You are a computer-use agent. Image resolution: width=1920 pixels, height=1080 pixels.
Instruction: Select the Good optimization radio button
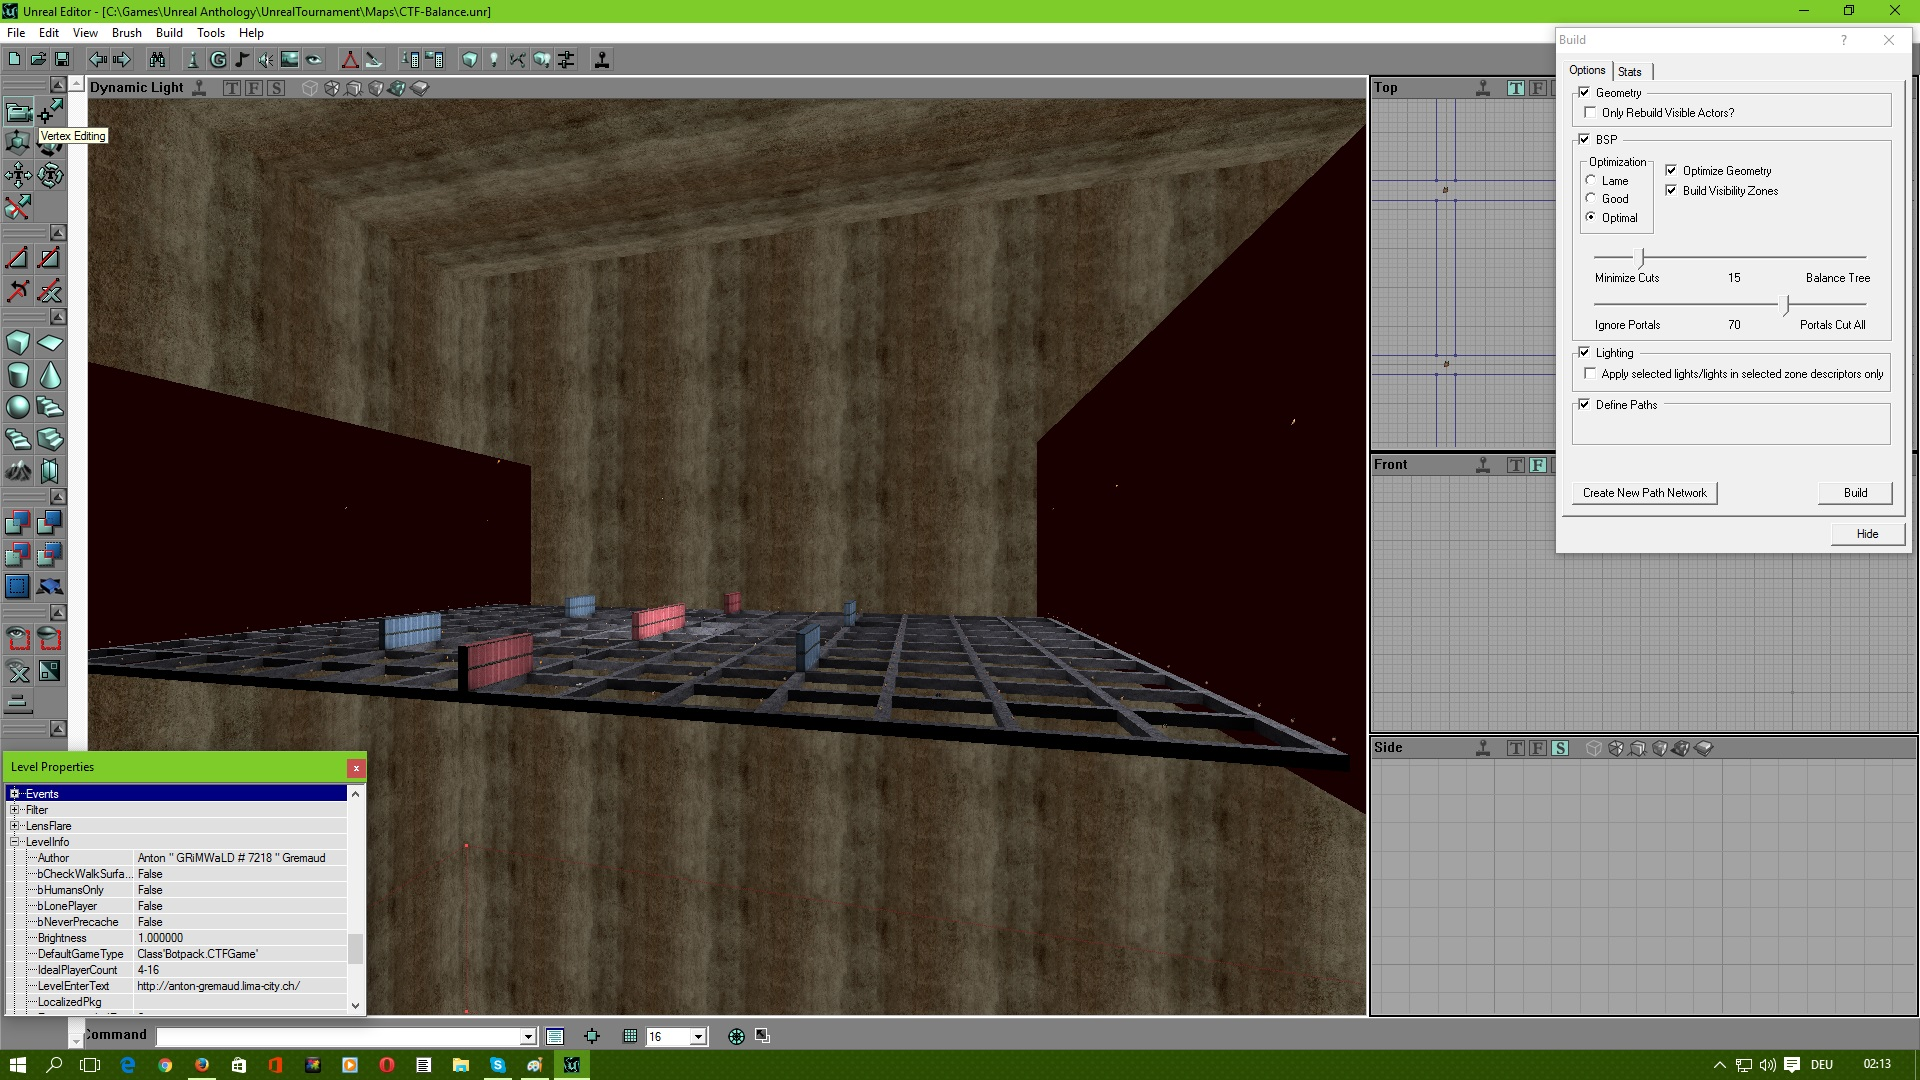coord(1592,198)
